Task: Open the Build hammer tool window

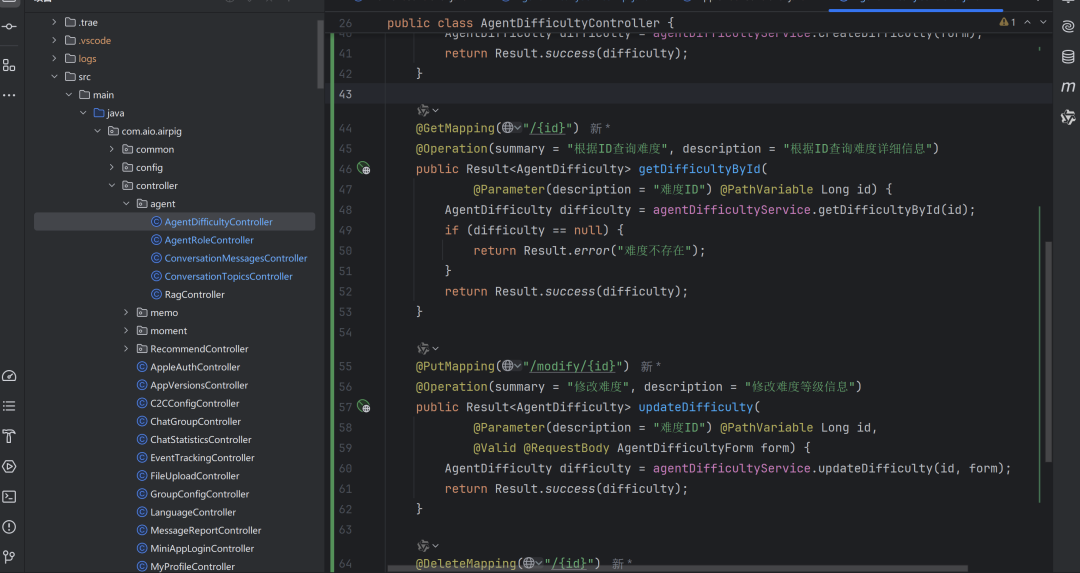Action: (x=9, y=436)
